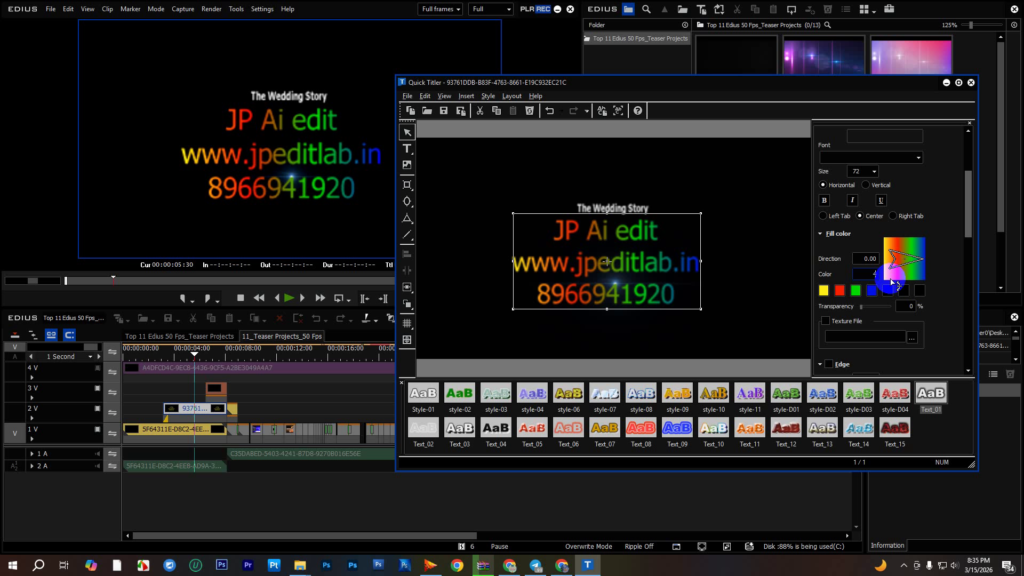Click the Image insert tool in Quick Titler

pos(407,165)
